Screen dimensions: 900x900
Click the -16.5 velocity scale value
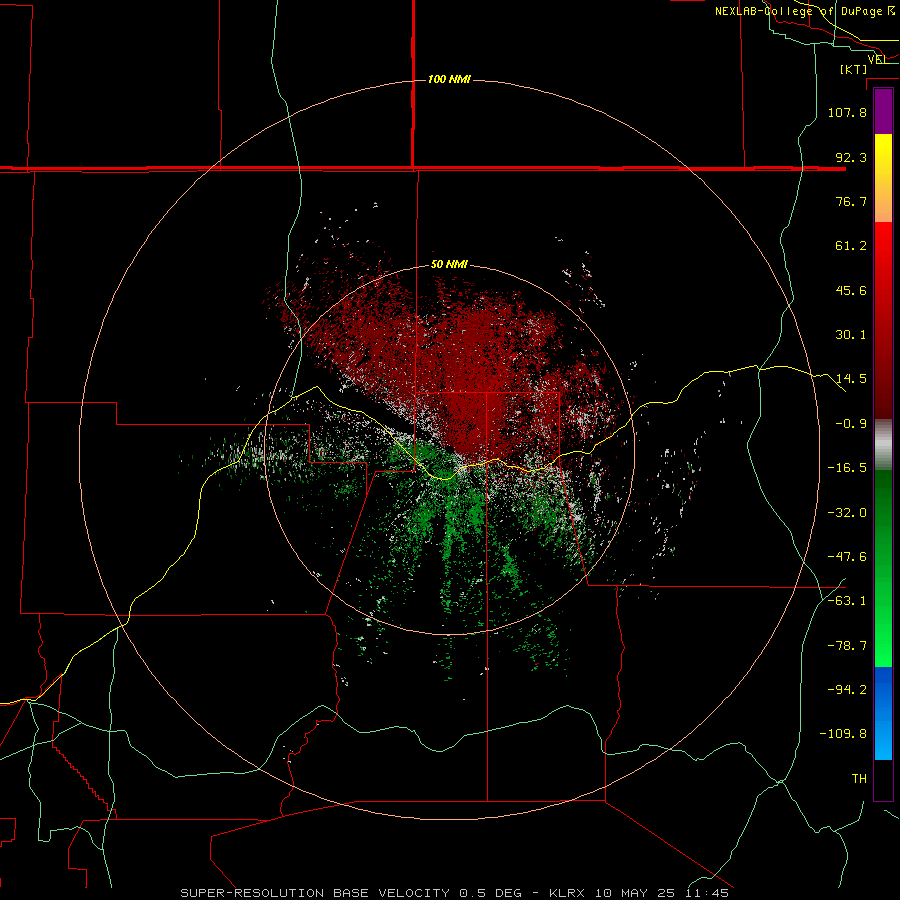point(847,468)
